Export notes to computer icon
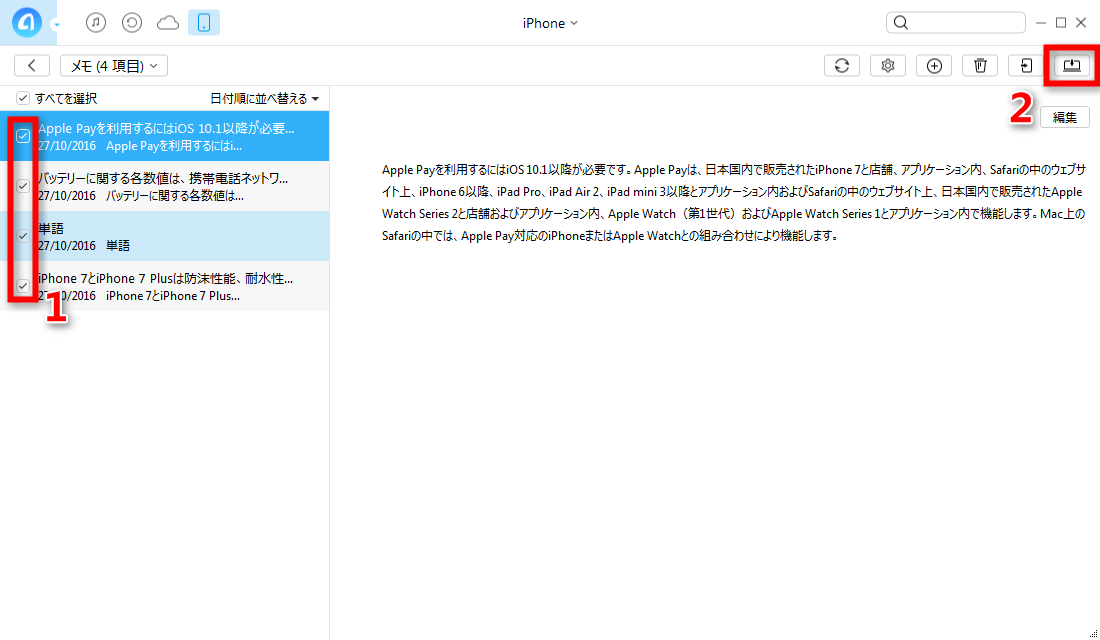Image resolution: width=1100 pixels, height=640 pixels. (1072, 65)
